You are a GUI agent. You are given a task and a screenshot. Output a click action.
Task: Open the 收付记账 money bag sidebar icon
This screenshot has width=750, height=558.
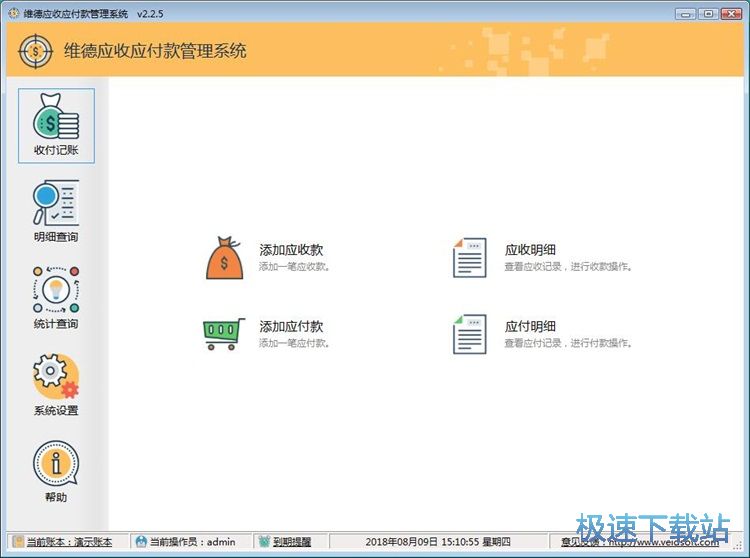click(56, 116)
